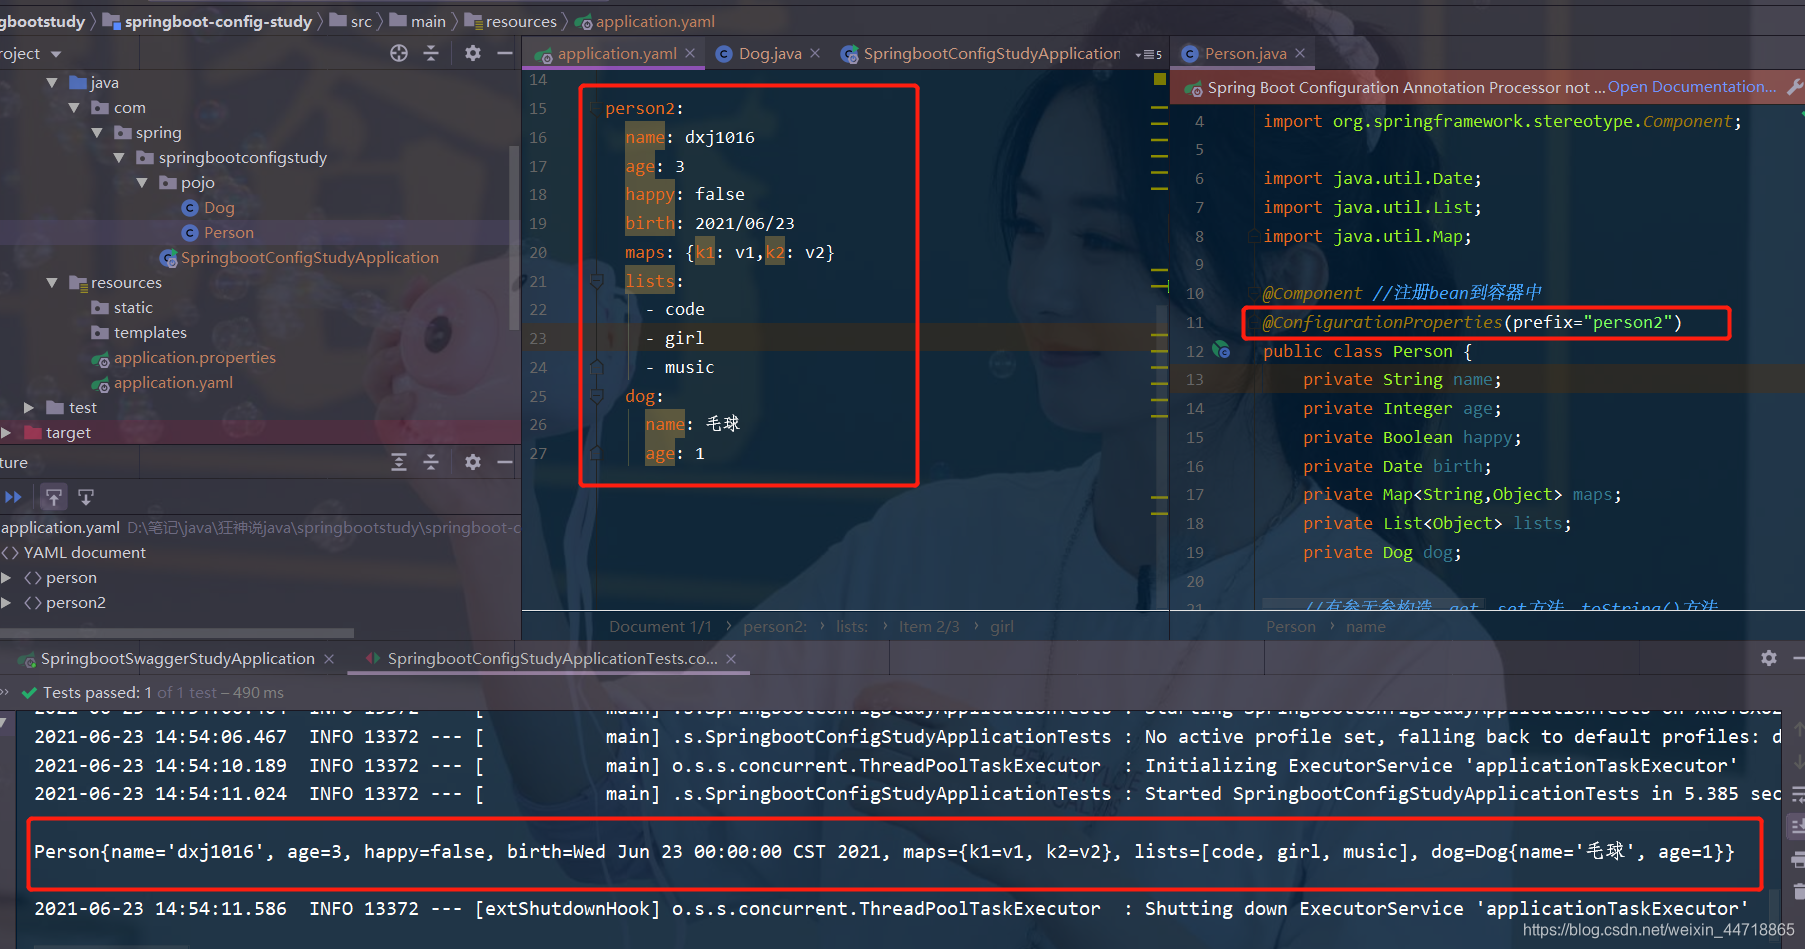Collapse the java source folder
Image resolution: width=1805 pixels, height=949 pixels.
[52, 83]
